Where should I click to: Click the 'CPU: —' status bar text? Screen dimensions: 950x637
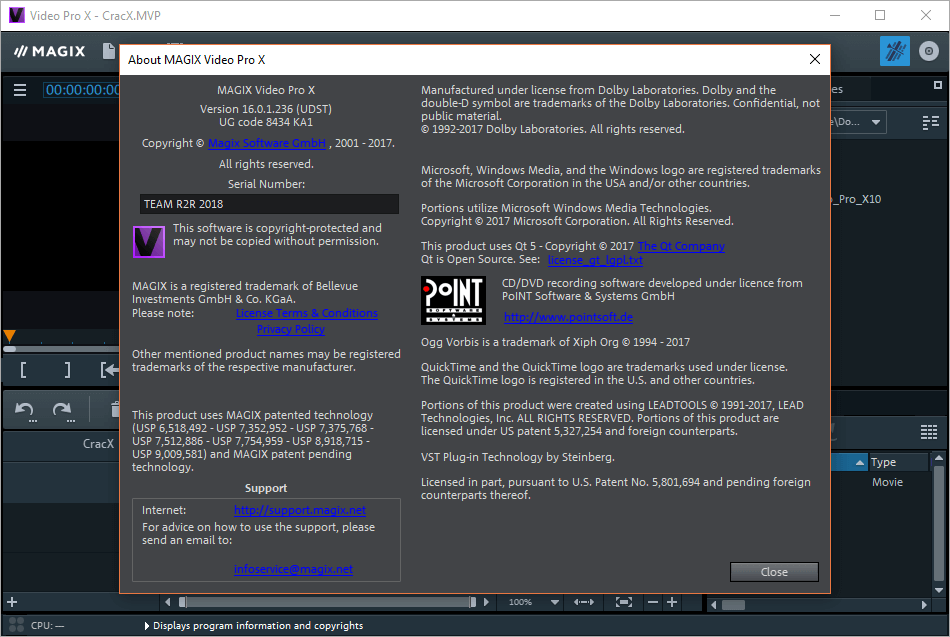(47, 625)
